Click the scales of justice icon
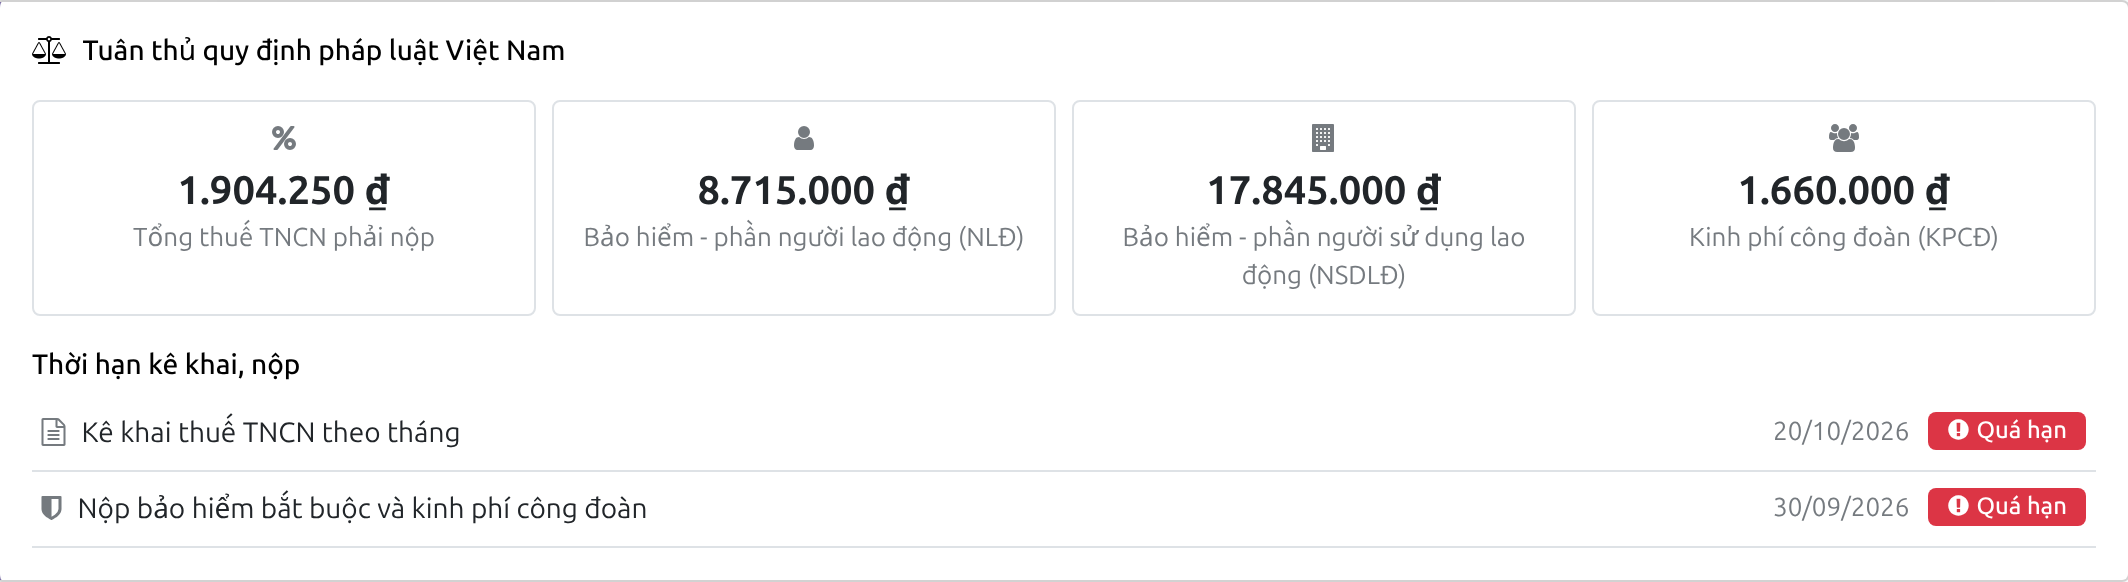 pyautogui.click(x=49, y=51)
